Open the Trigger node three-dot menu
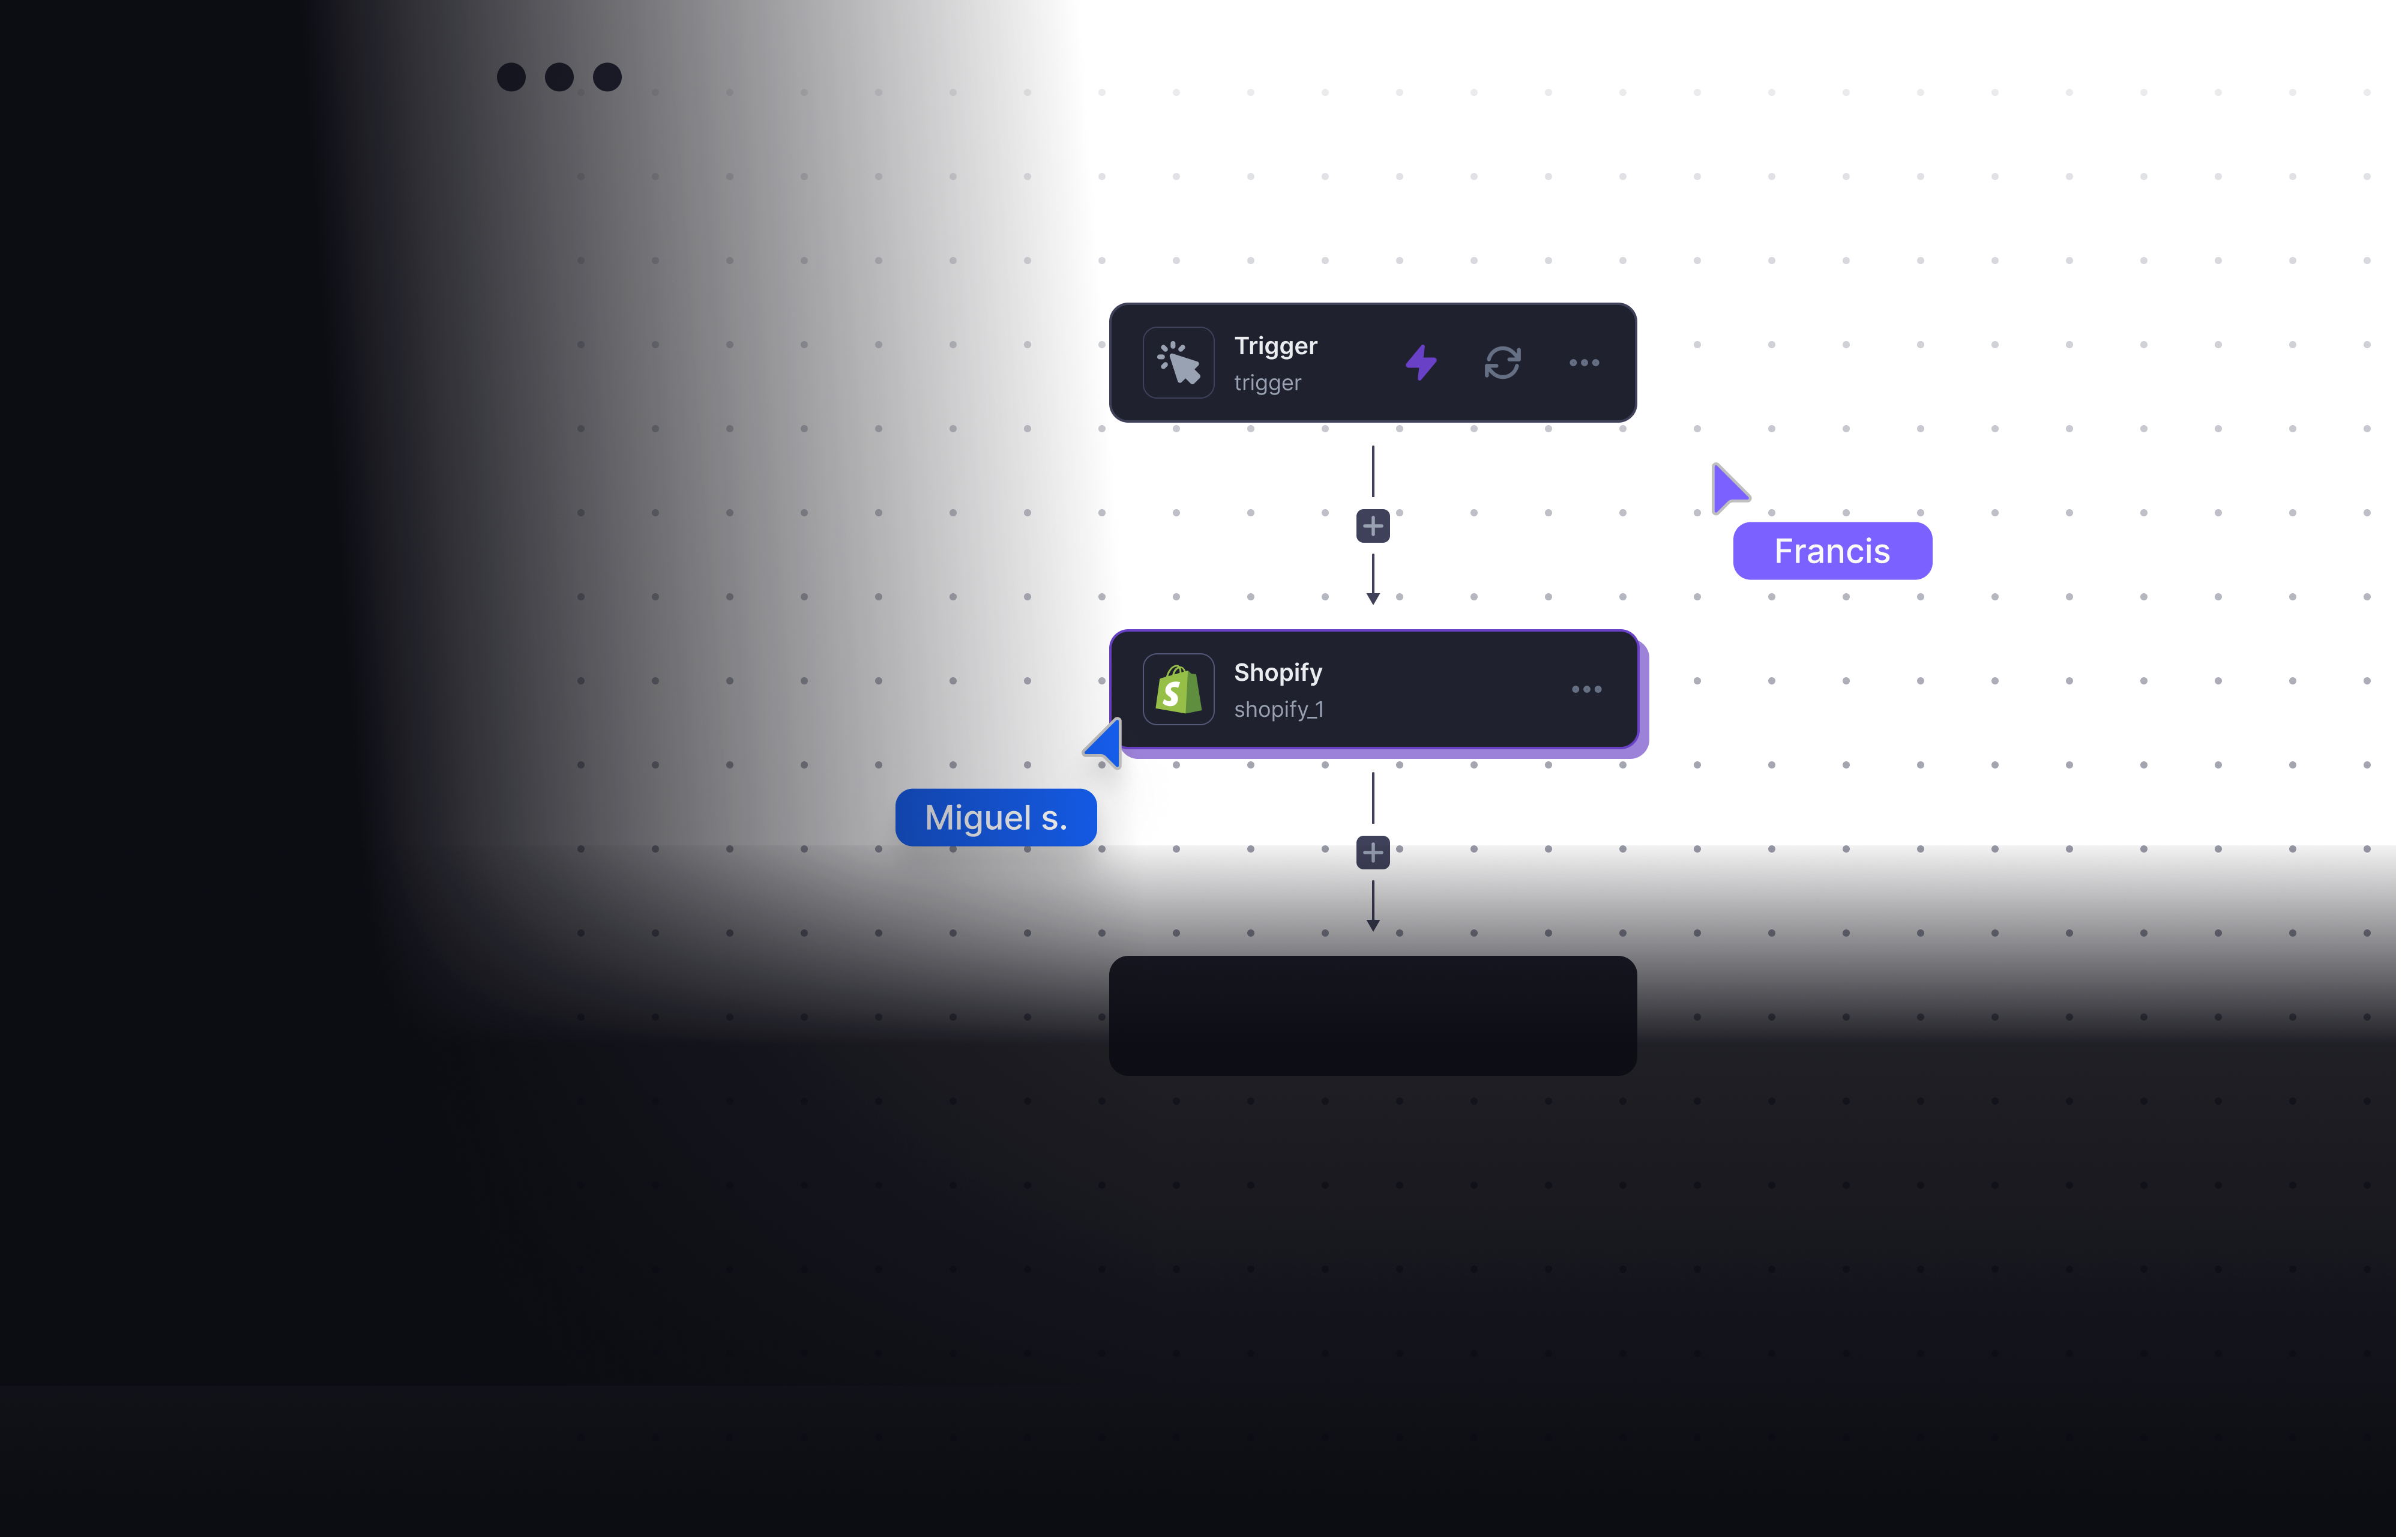2408x1537 pixels. 1584,363
